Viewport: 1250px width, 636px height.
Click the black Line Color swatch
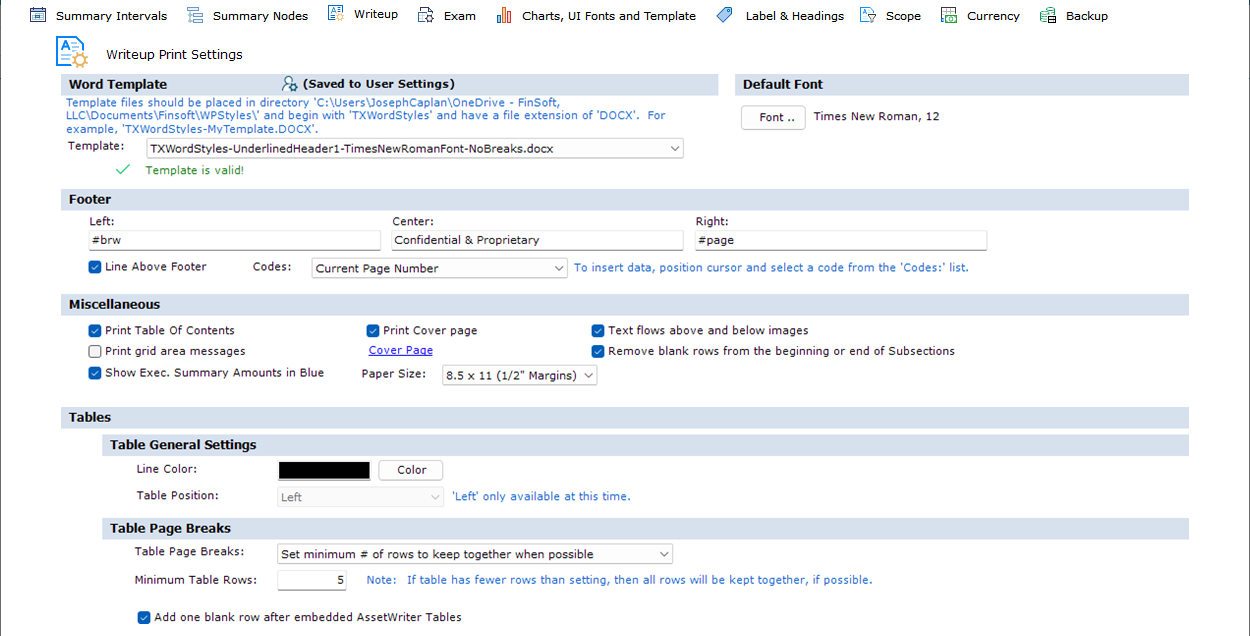(x=324, y=470)
